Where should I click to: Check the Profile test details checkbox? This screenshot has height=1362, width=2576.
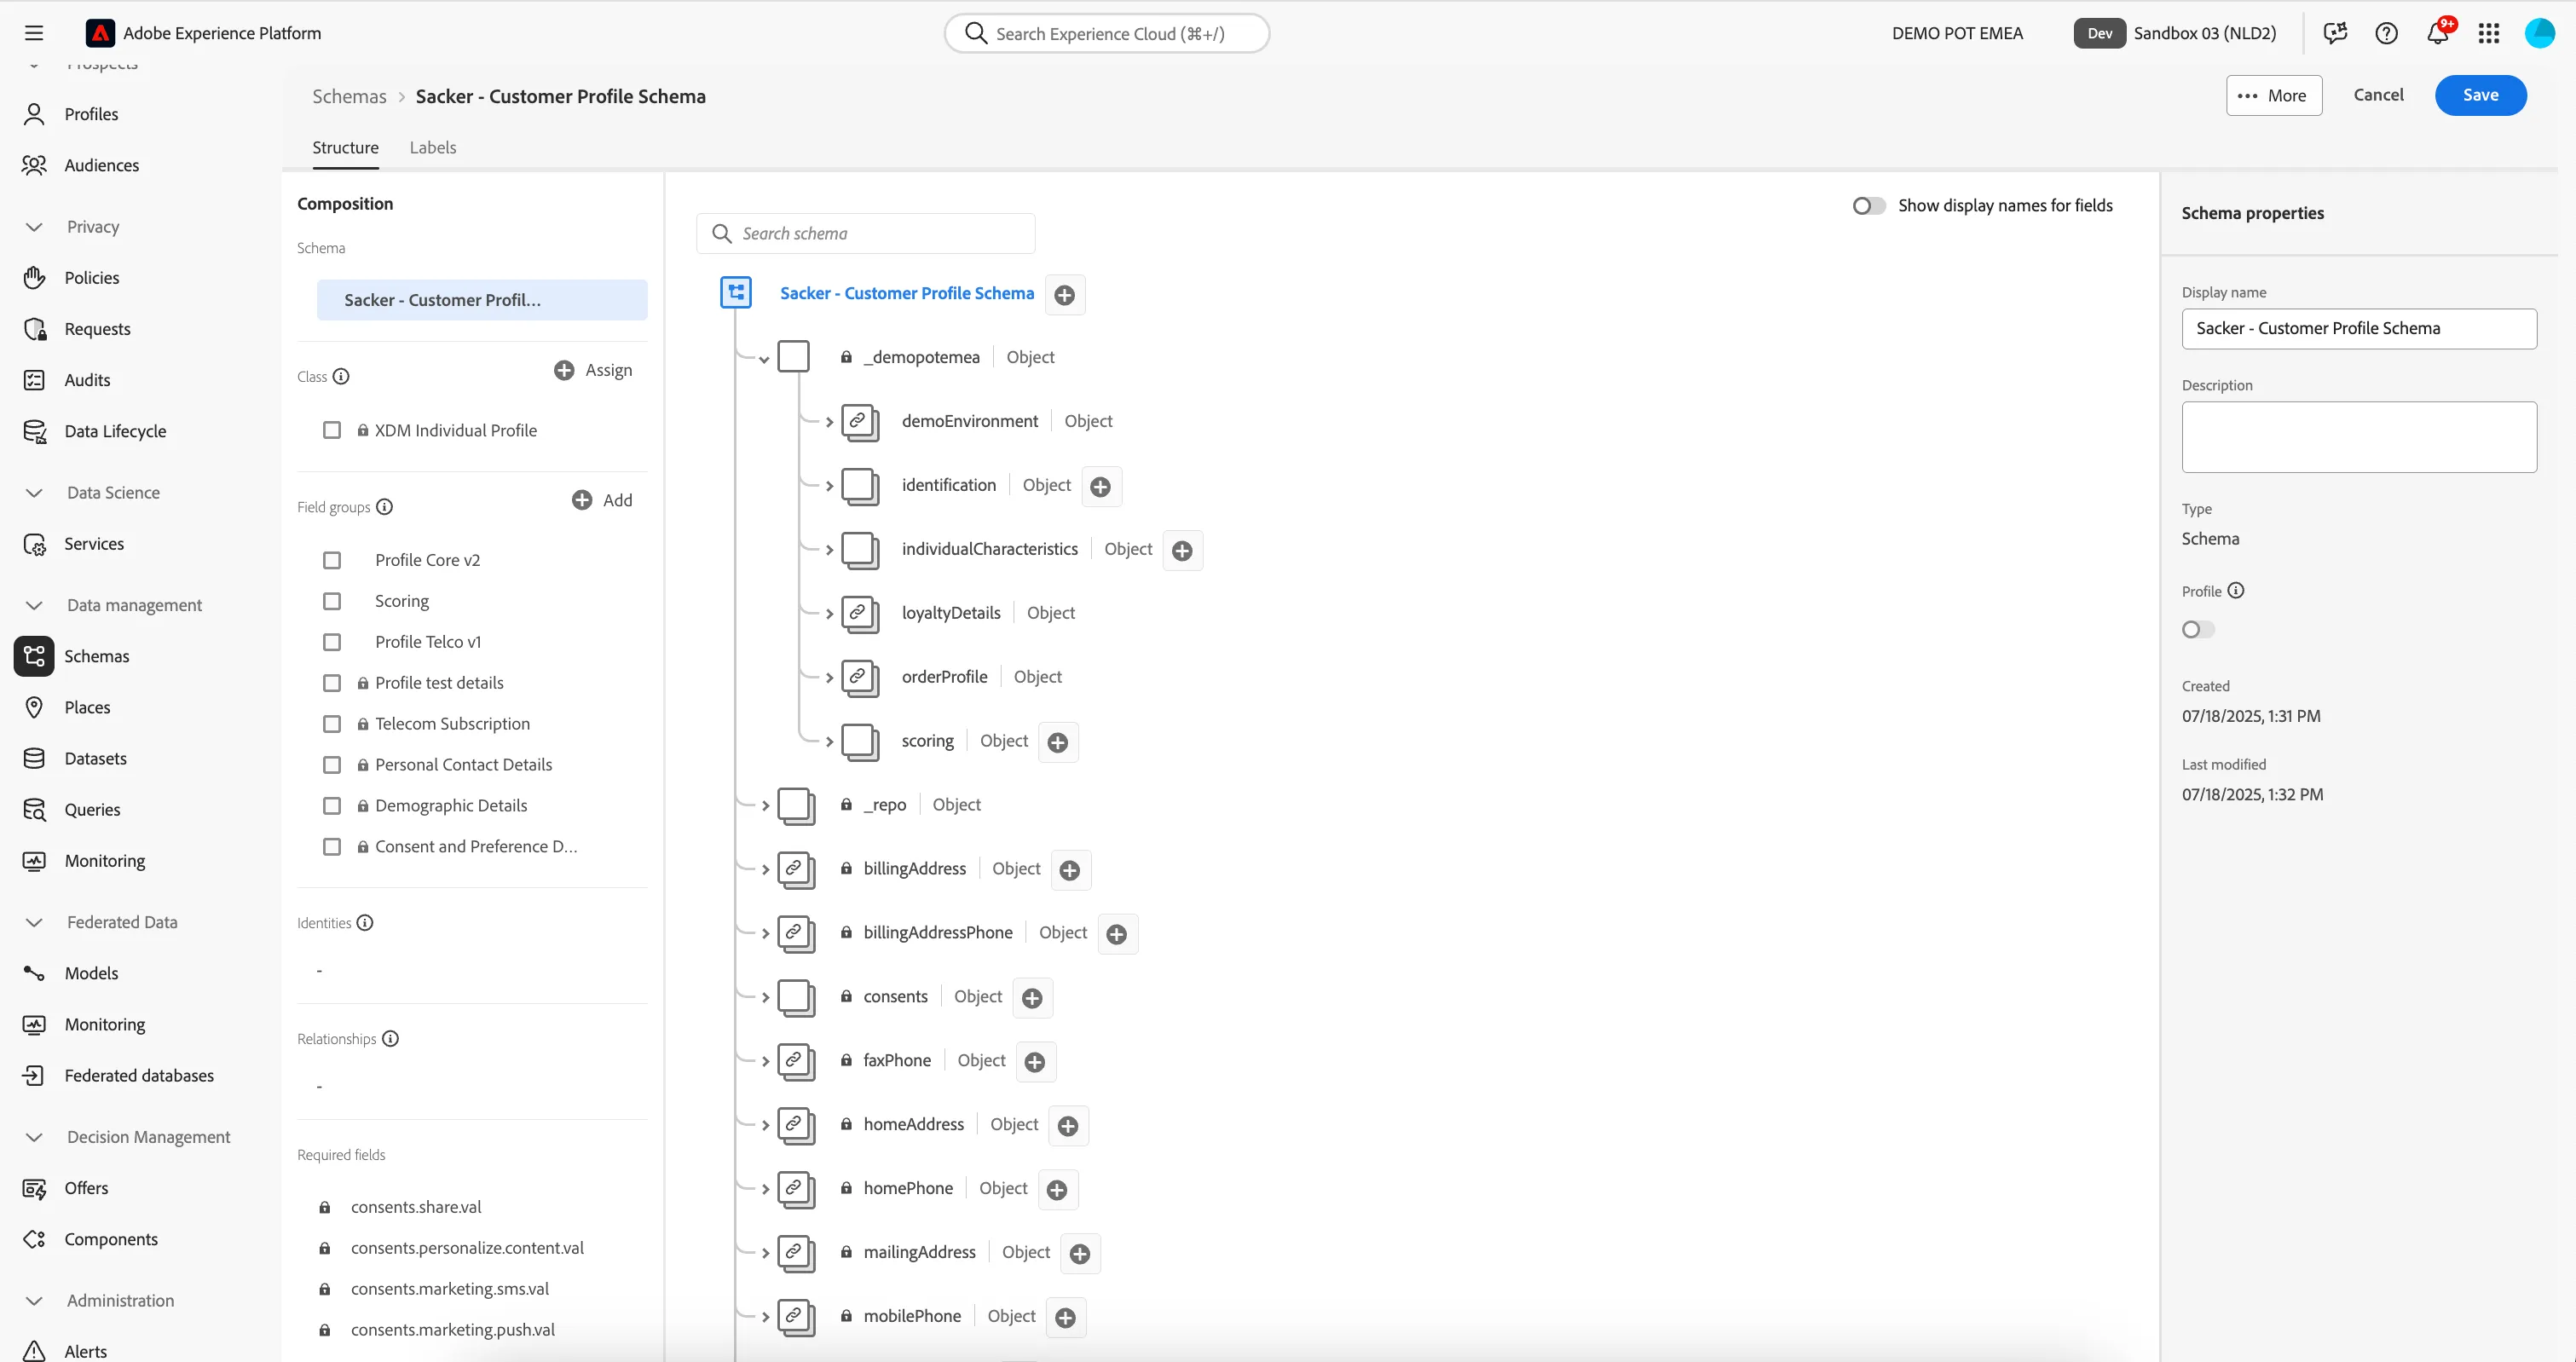click(332, 684)
